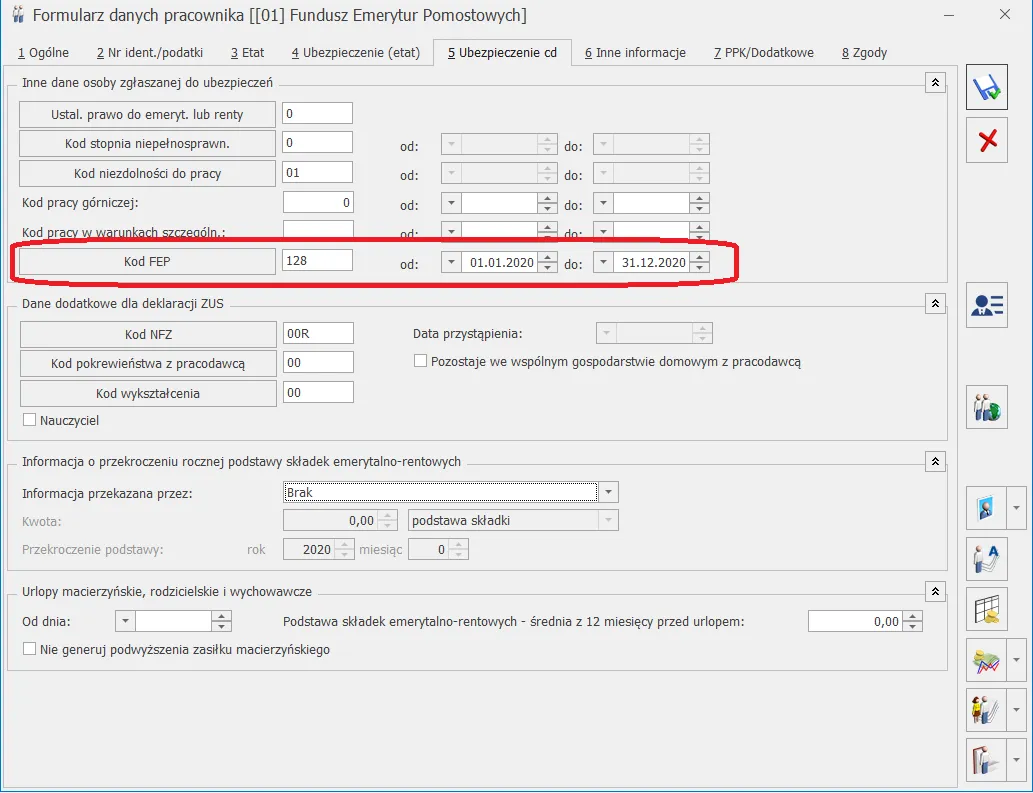
Task: Open the person by door icon
Action: 986,761
